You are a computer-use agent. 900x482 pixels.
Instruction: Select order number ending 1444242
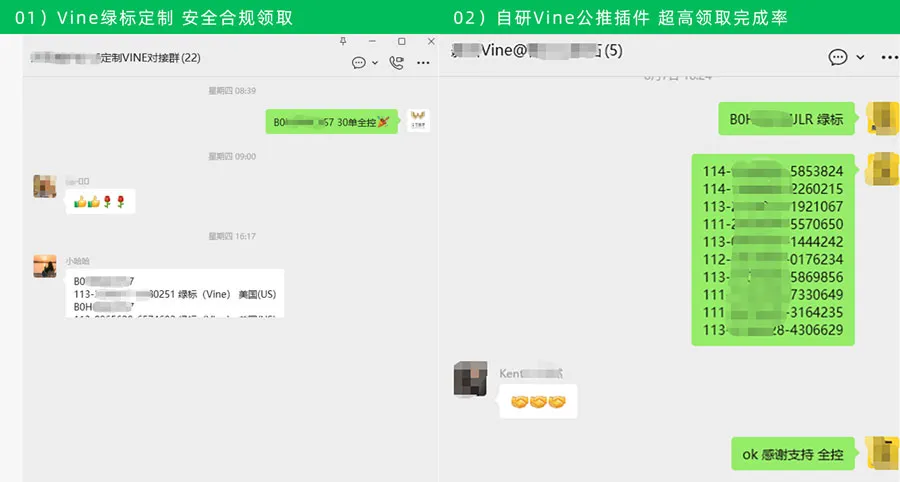pos(773,242)
